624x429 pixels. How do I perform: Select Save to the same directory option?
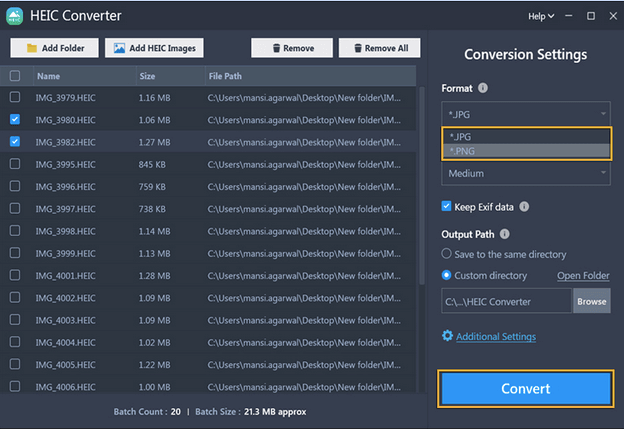tap(447, 254)
